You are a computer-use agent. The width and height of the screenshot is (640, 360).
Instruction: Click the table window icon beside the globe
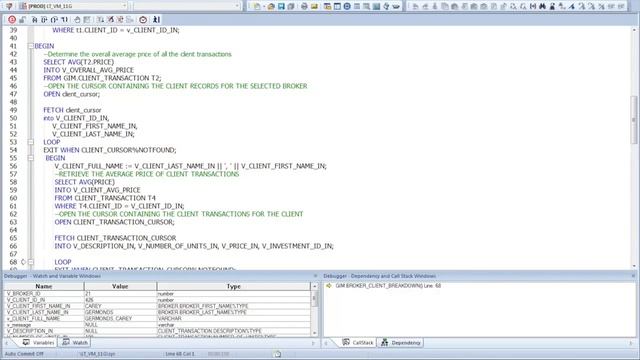tap(337, 6)
